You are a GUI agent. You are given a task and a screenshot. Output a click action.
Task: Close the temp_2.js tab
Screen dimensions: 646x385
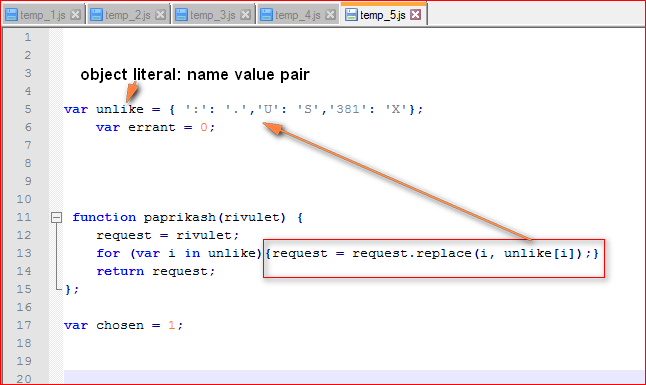point(161,15)
